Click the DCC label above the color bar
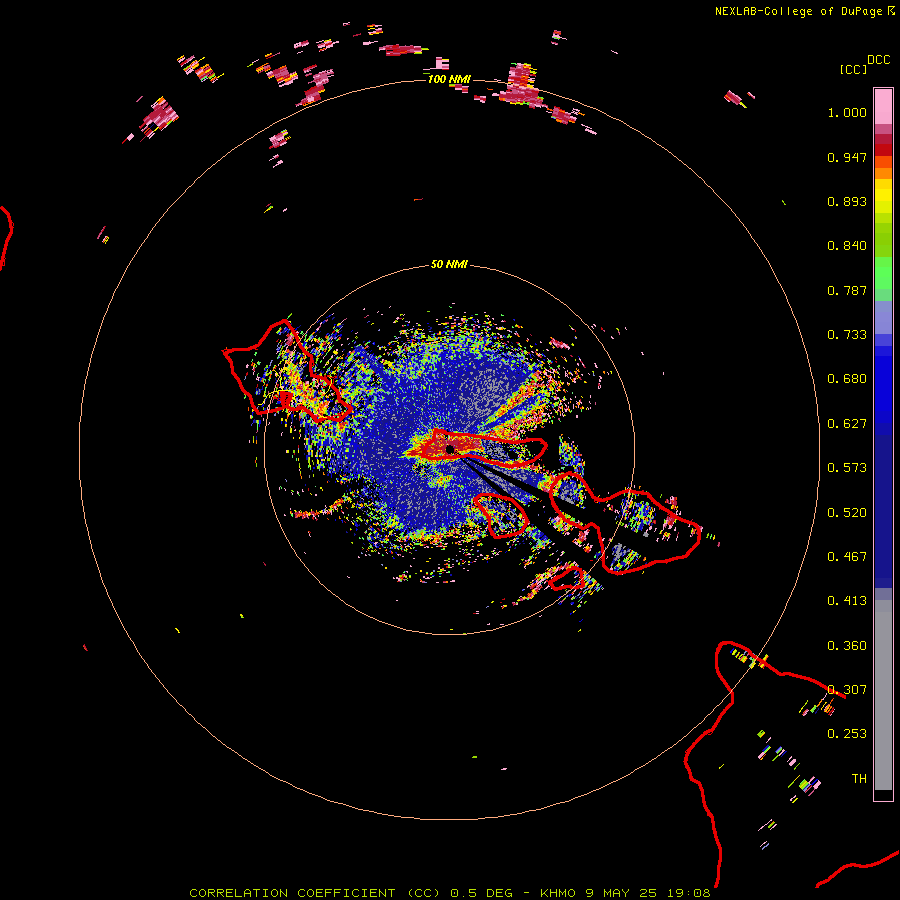This screenshot has width=900, height=900. (878, 60)
